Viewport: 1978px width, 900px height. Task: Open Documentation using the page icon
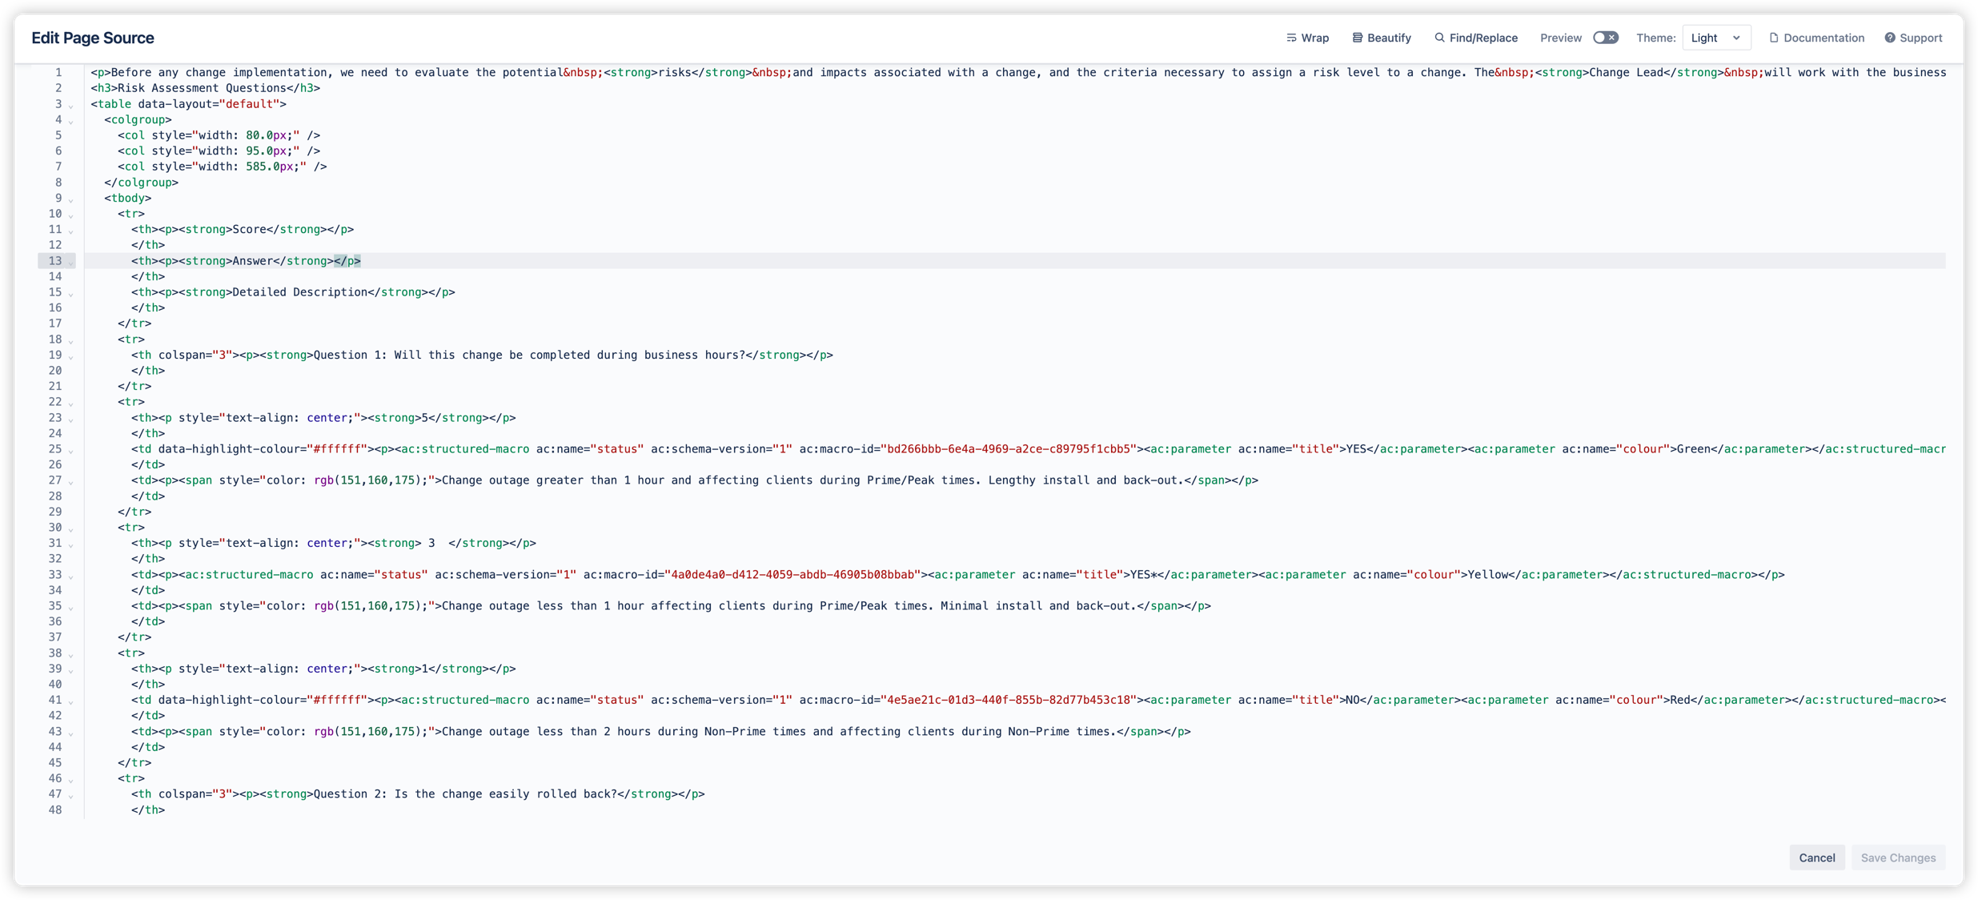point(1775,37)
